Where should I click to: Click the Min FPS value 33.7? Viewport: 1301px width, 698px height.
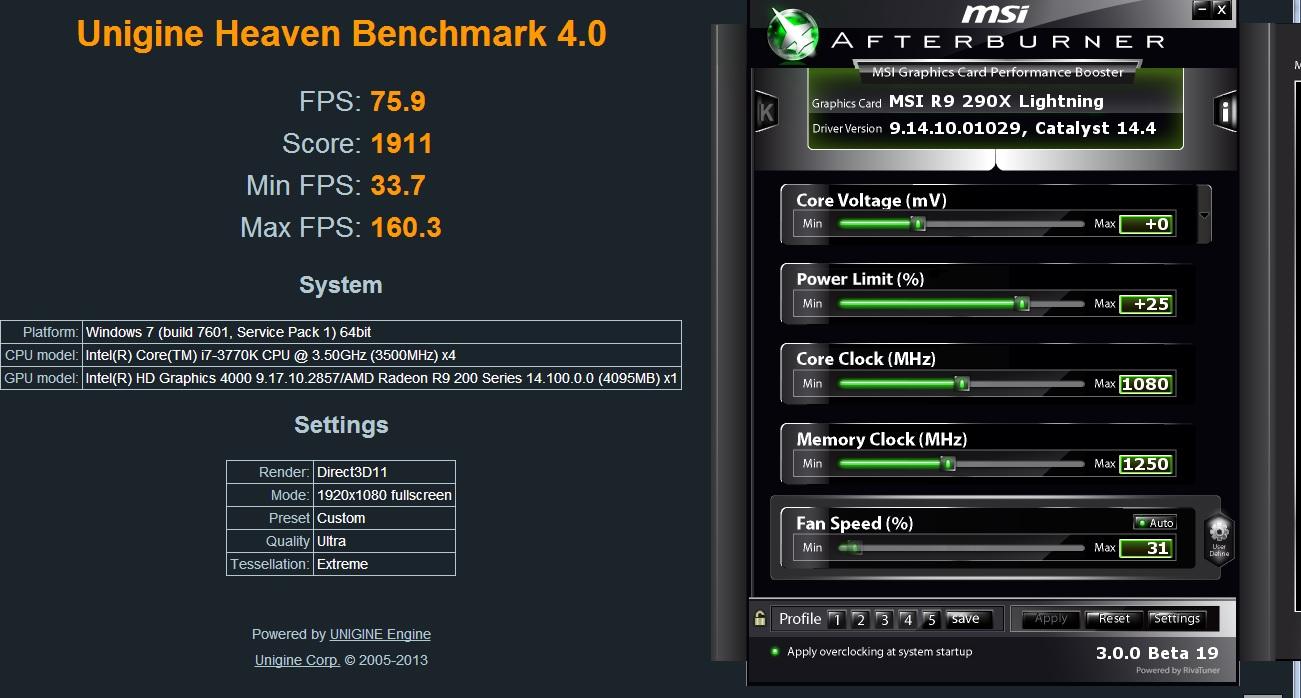coord(398,186)
